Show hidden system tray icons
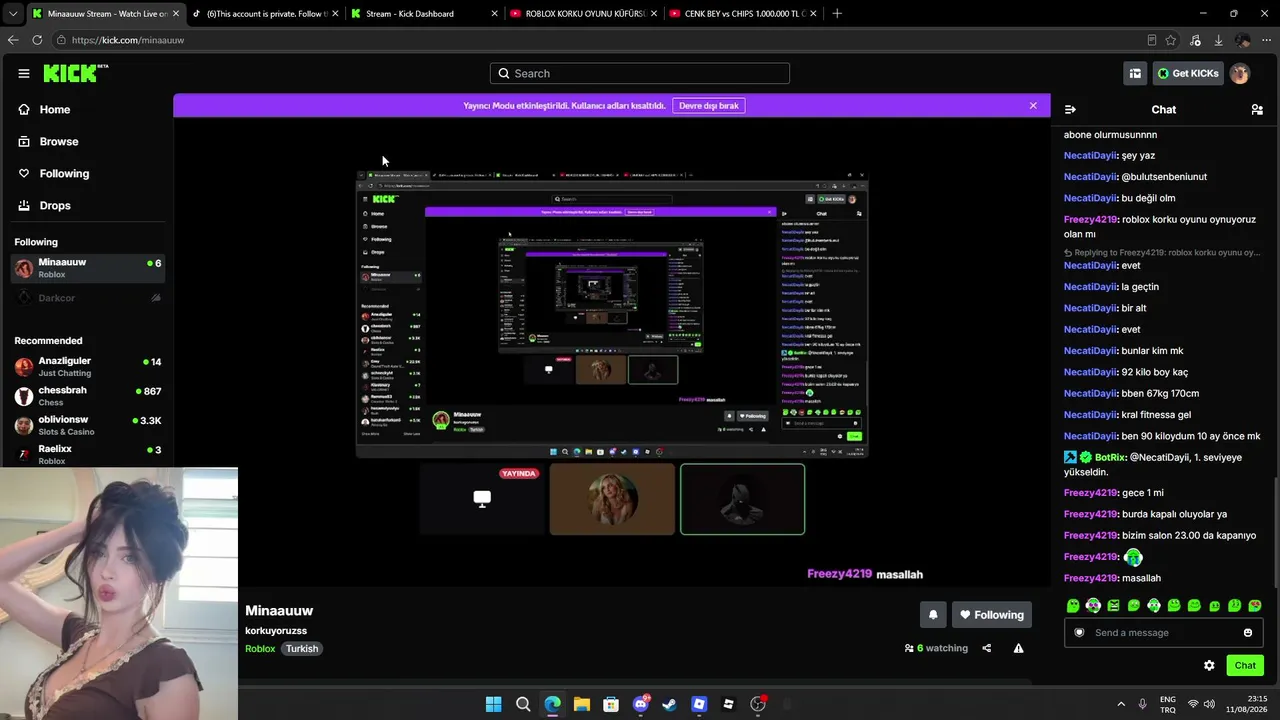 point(1120,704)
